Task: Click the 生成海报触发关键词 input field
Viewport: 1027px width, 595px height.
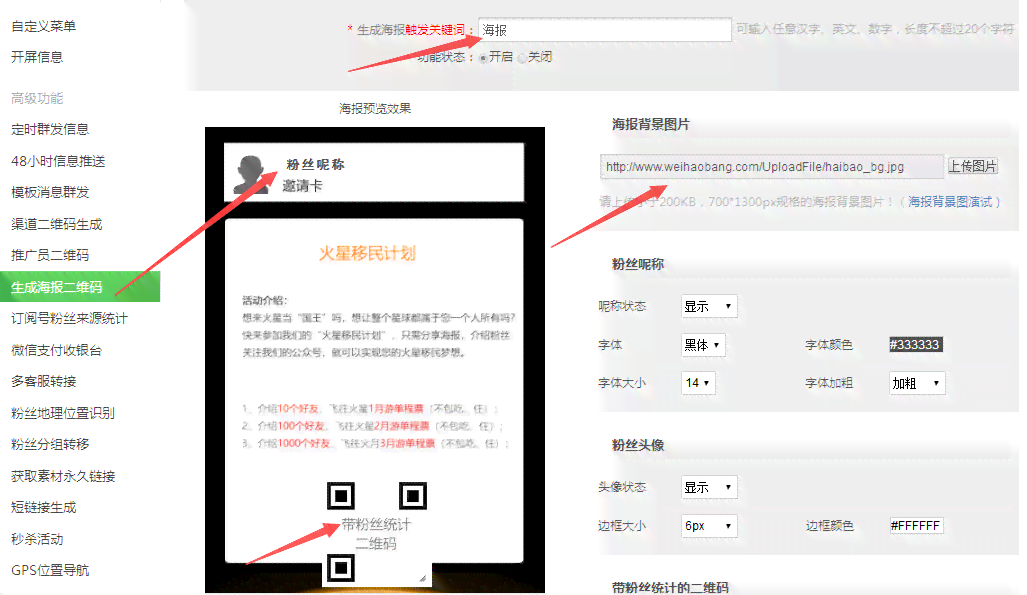Action: [605, 30]
